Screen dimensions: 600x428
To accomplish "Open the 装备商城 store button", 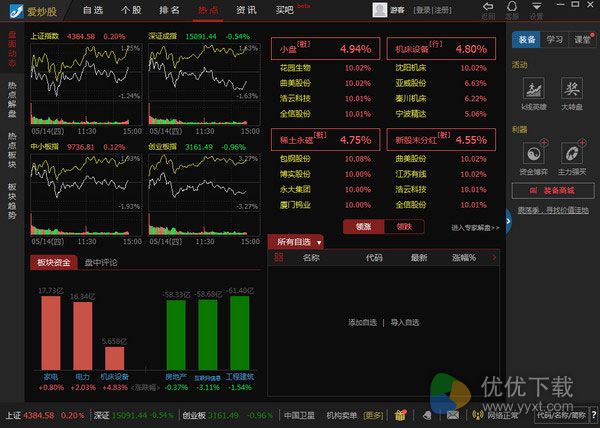I will [553, 190].
